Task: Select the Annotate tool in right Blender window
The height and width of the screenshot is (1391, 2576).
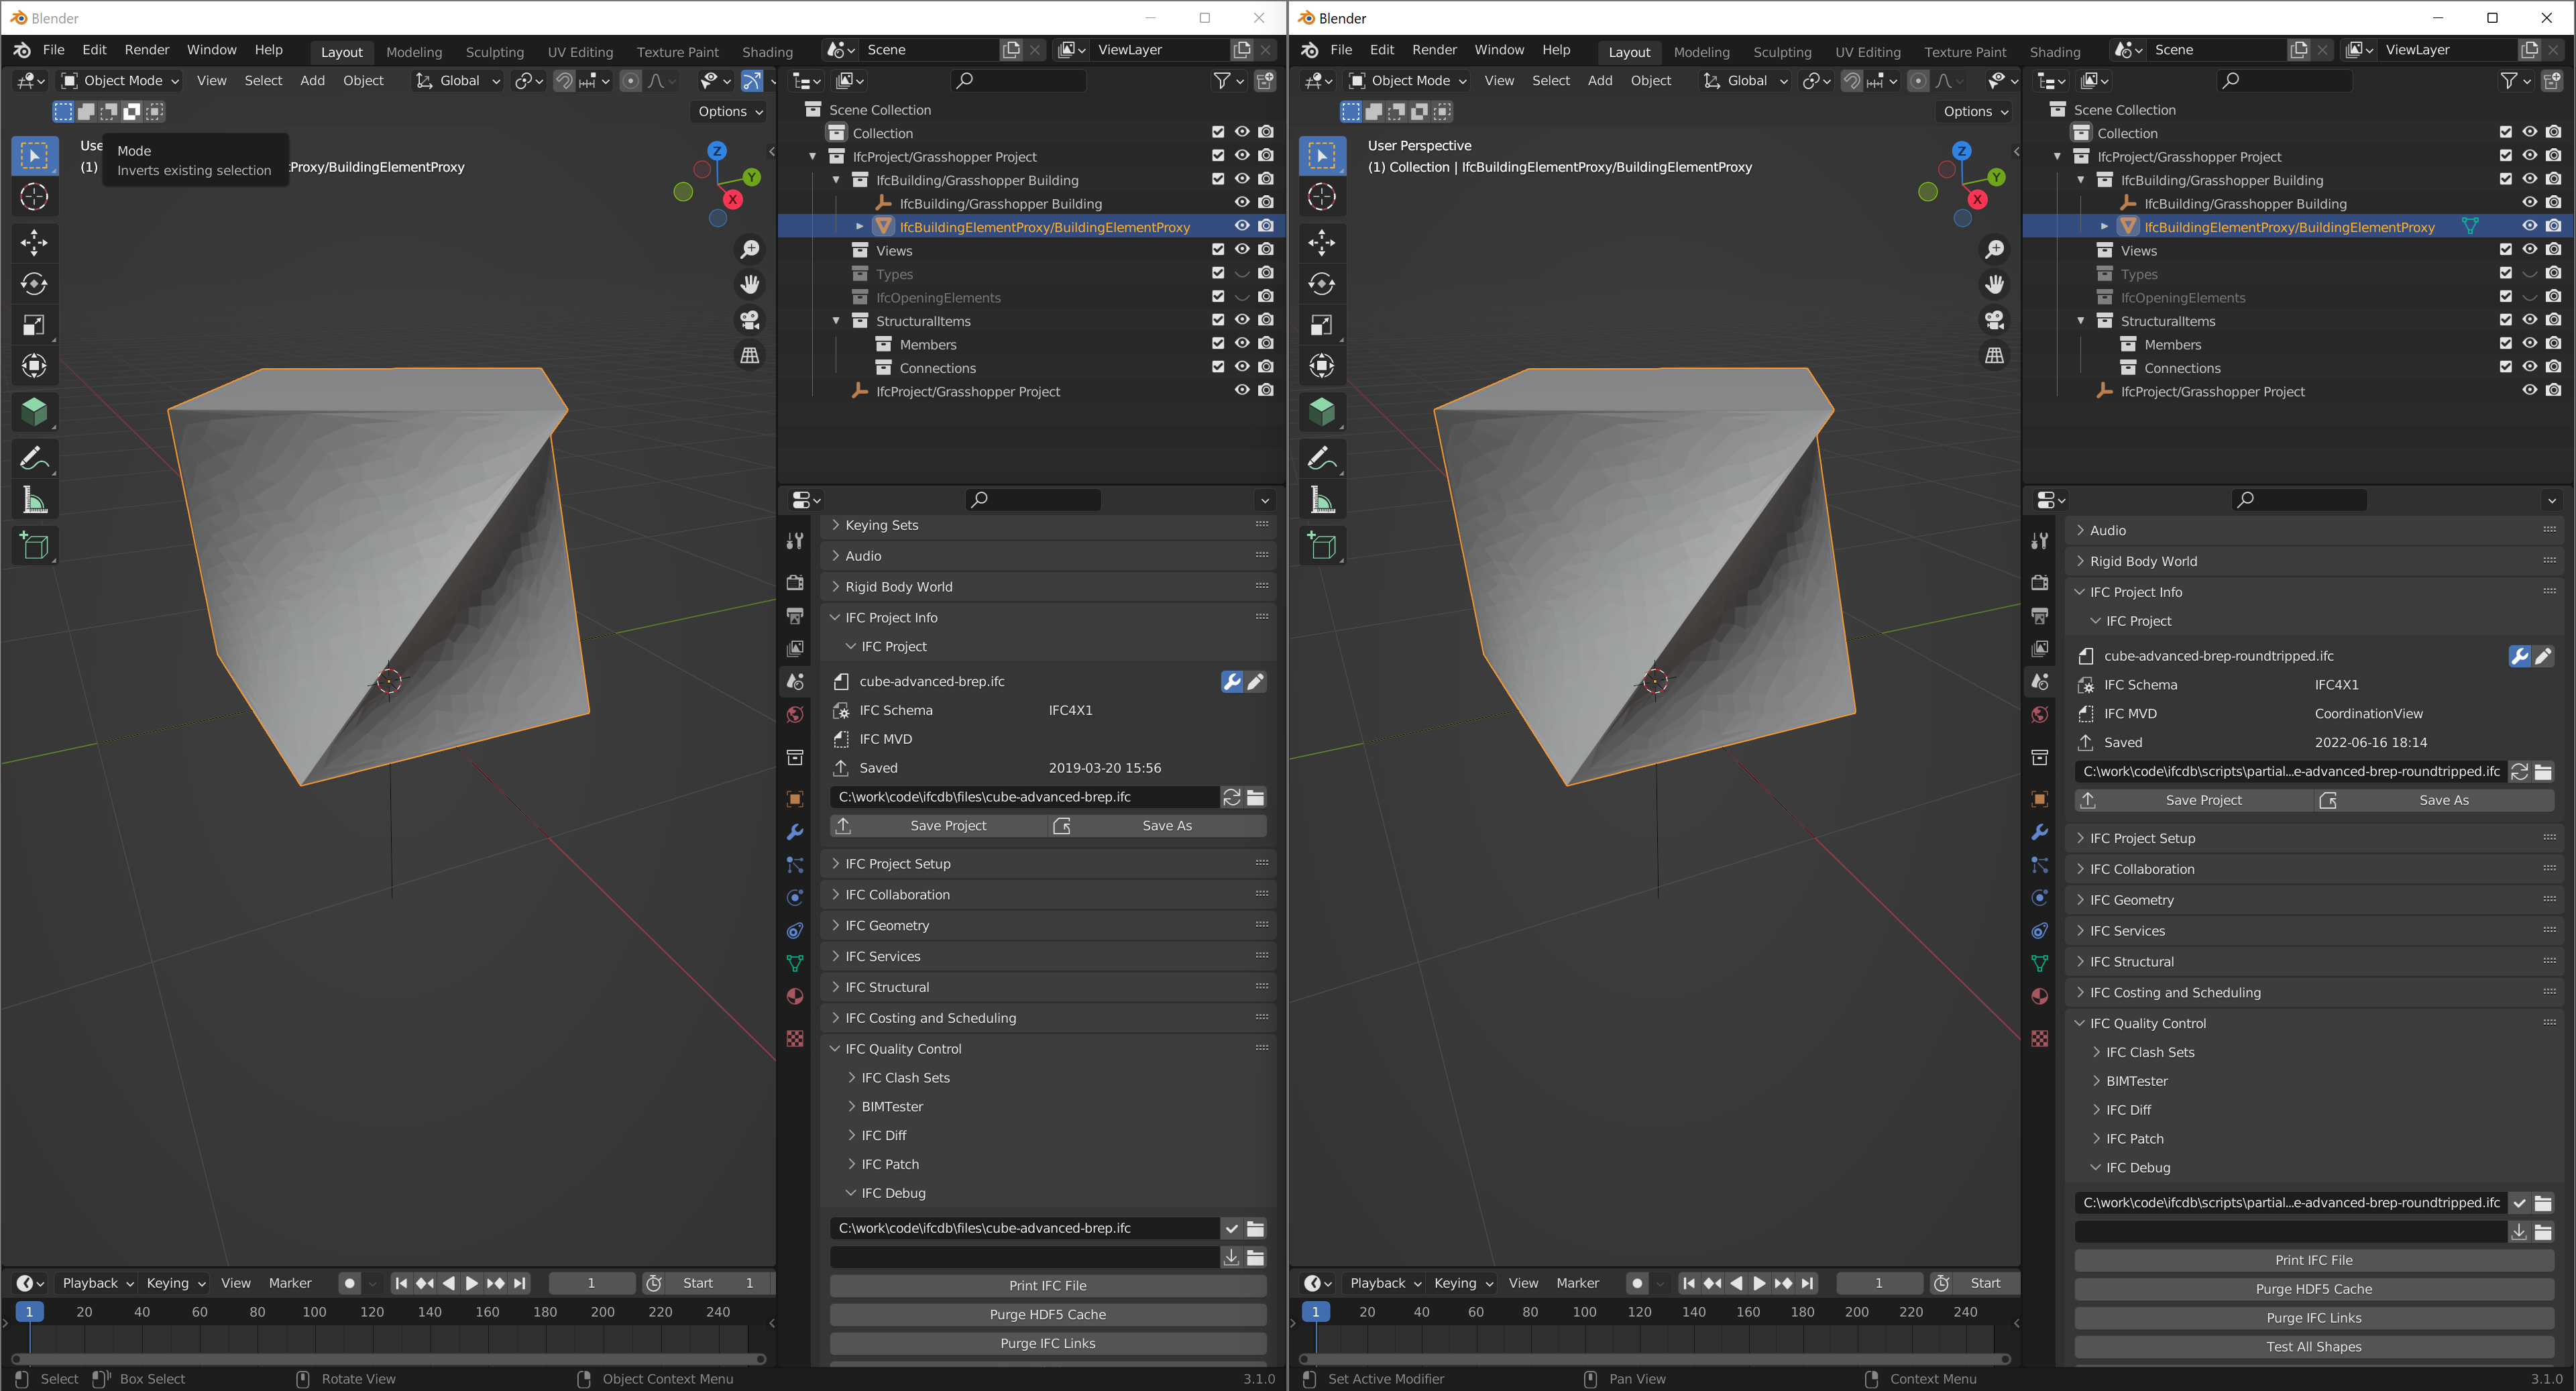Action: coord(1322,458)
